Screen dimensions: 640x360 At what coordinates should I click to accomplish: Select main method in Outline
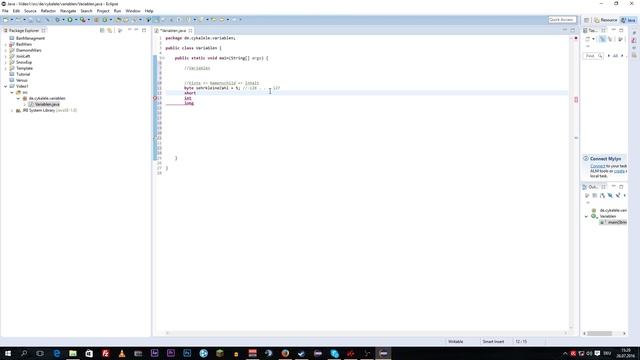[x=613, y=222]
